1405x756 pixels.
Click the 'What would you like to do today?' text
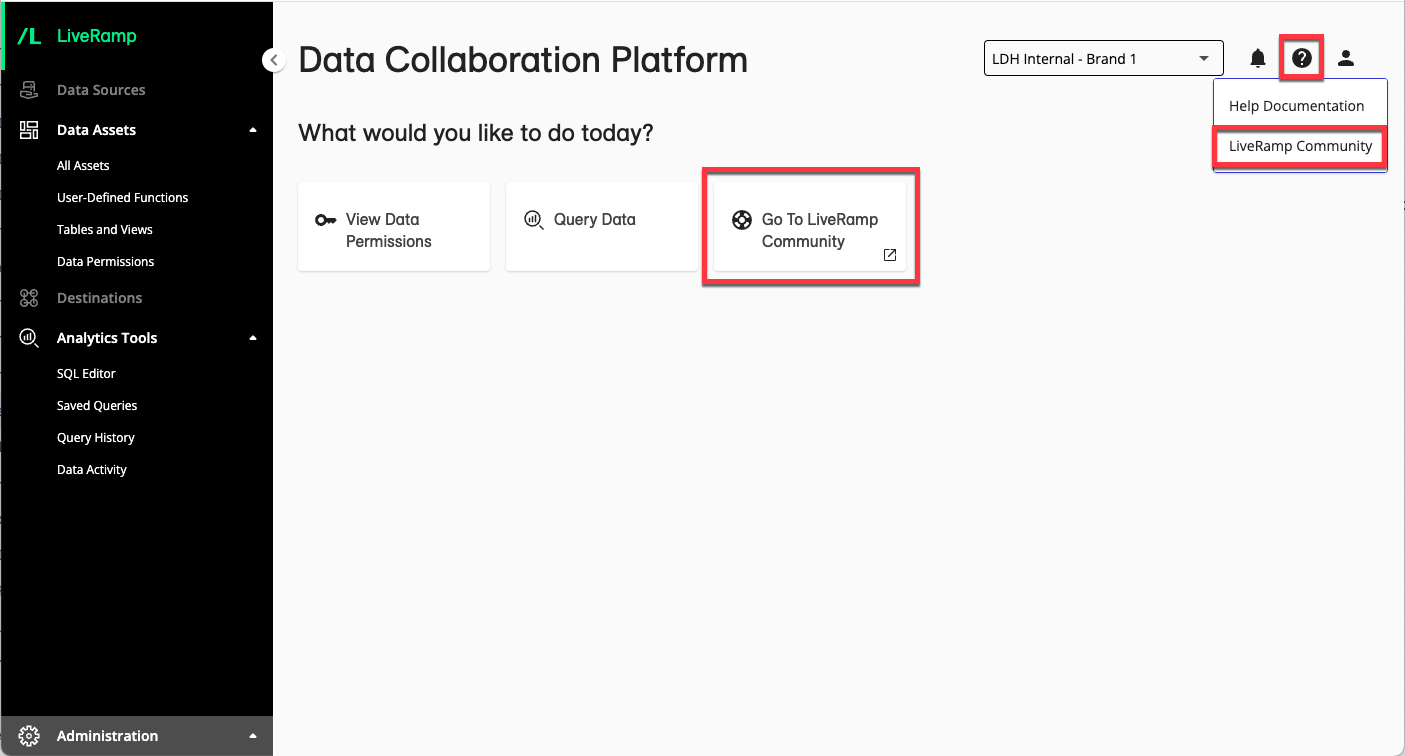pos(476,133)
